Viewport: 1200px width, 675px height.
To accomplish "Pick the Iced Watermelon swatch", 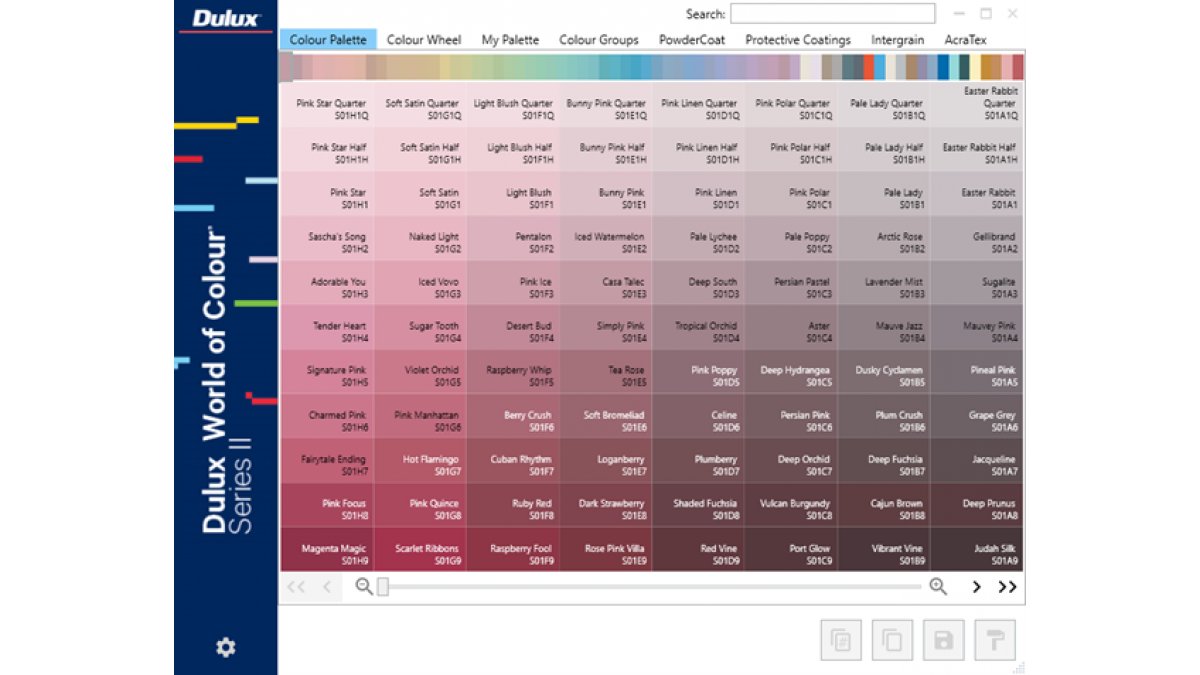I will tap(606, 238).
